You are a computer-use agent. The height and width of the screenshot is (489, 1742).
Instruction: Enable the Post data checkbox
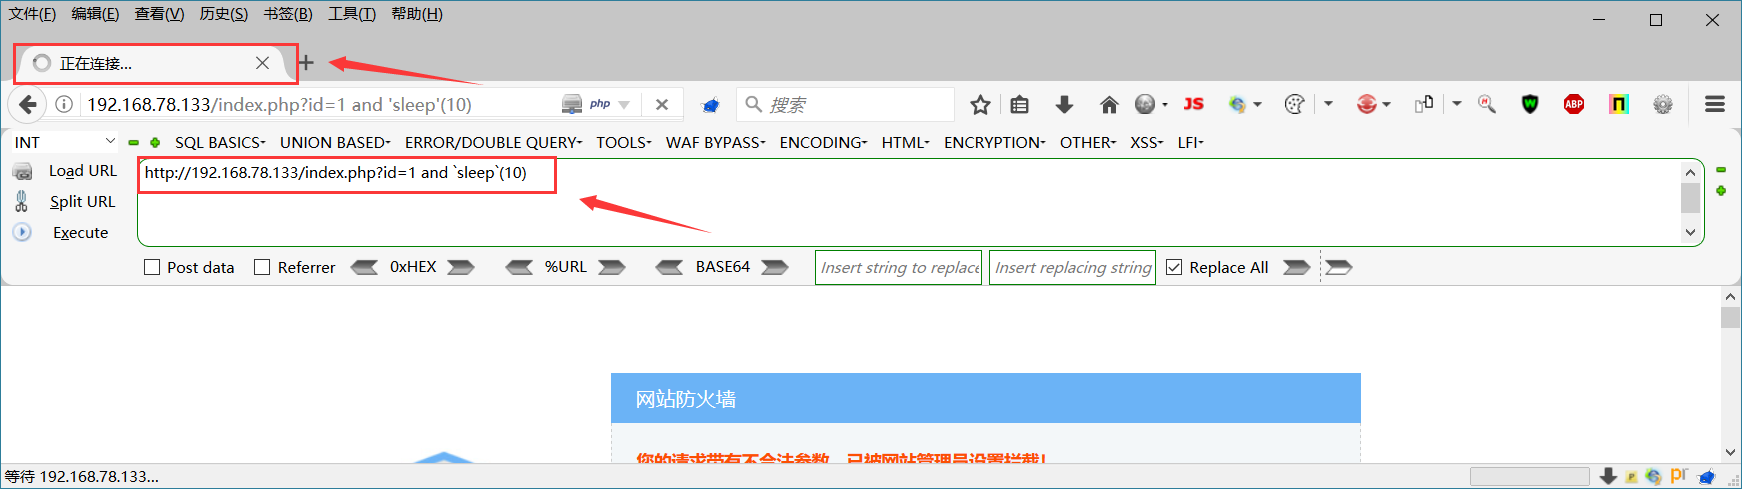pos(152,267)
